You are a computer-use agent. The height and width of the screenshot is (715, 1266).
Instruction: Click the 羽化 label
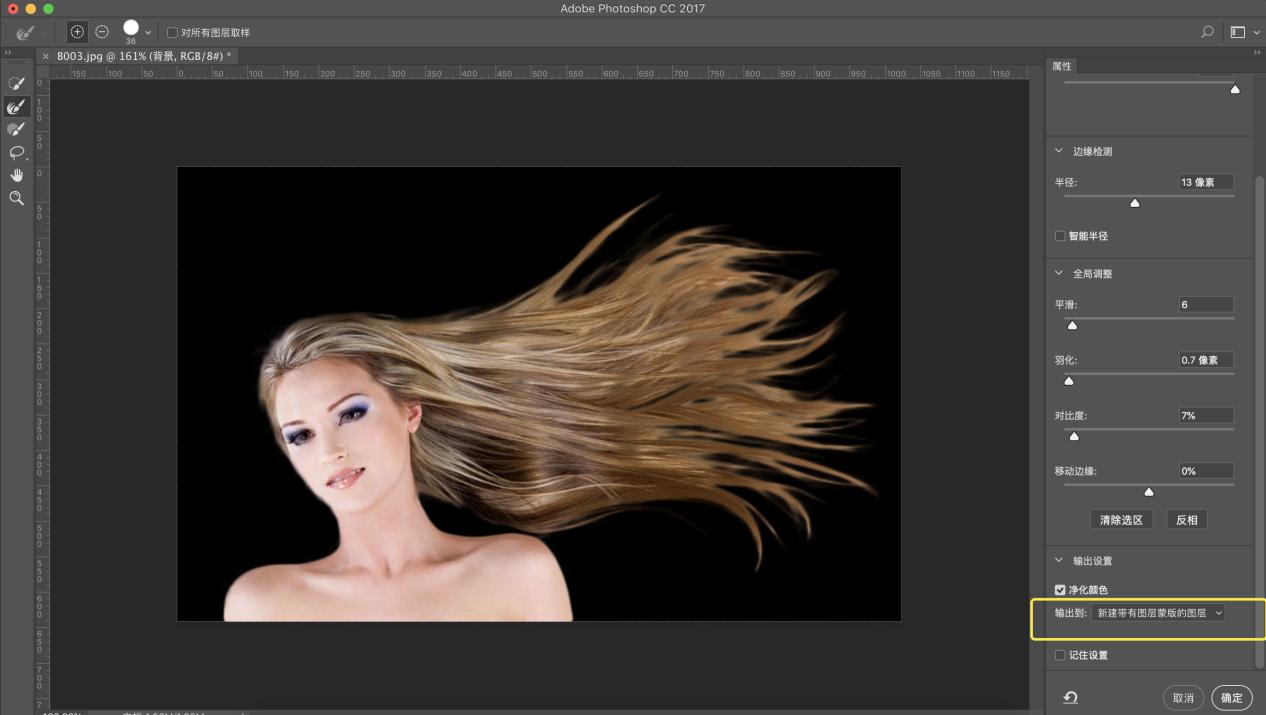pos(1066,360)
